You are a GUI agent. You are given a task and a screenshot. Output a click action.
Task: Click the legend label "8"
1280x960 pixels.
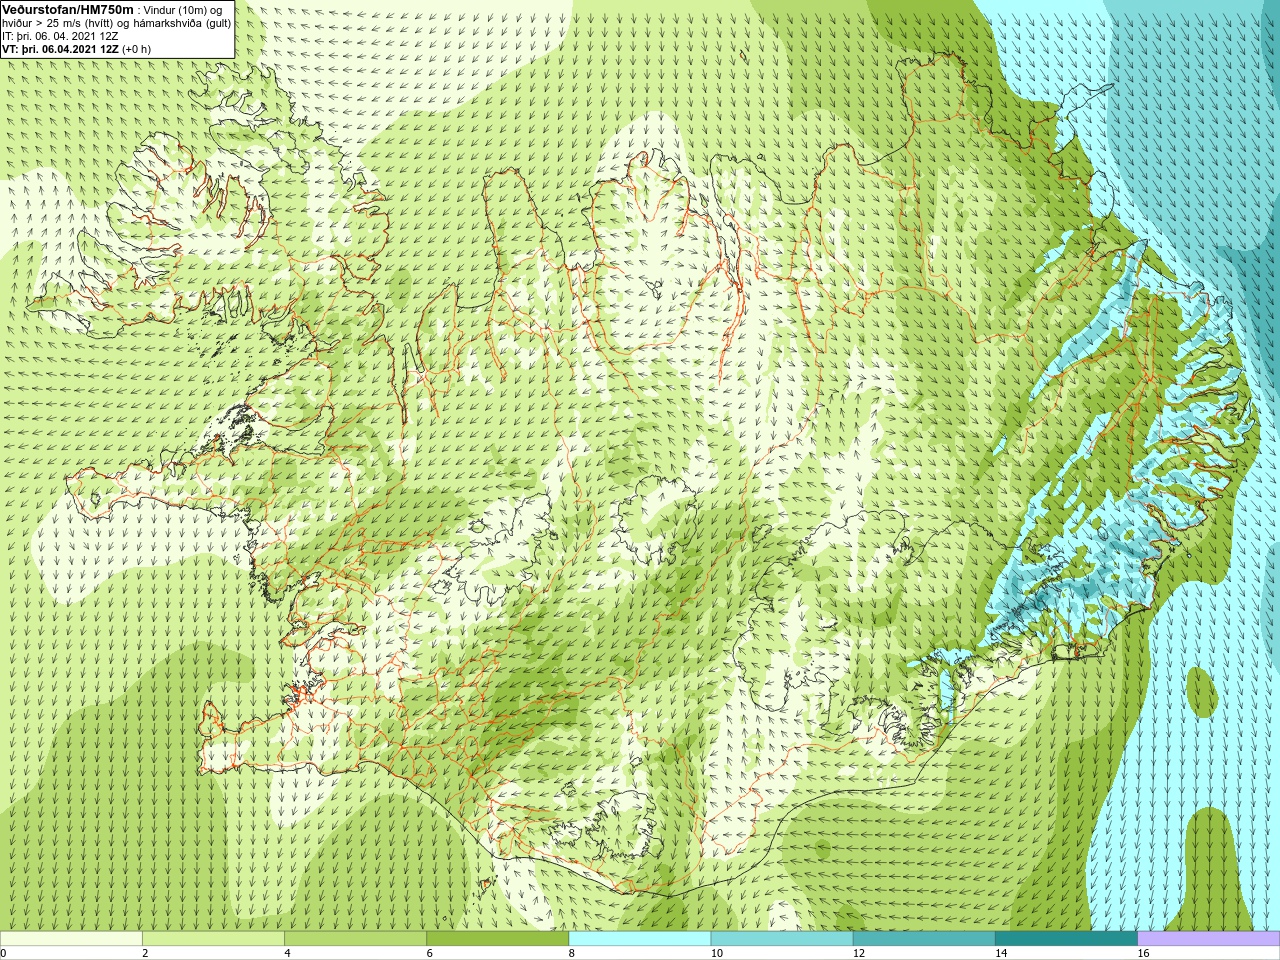[571, 953]
